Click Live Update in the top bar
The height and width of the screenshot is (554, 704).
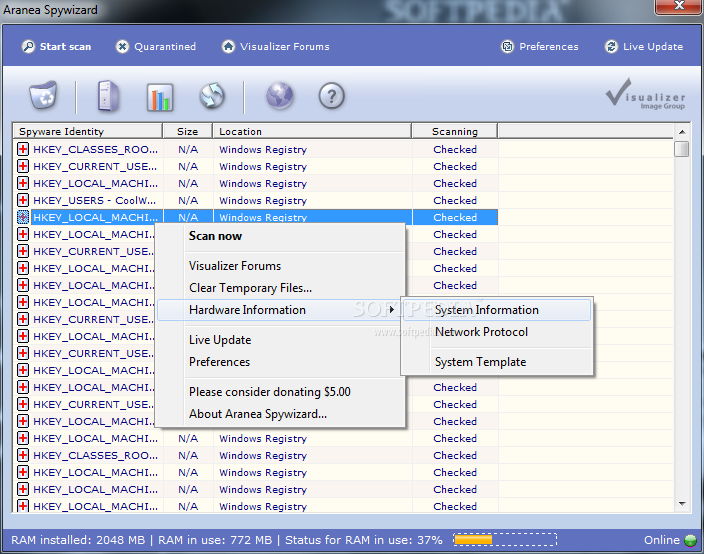click(644, 47)
